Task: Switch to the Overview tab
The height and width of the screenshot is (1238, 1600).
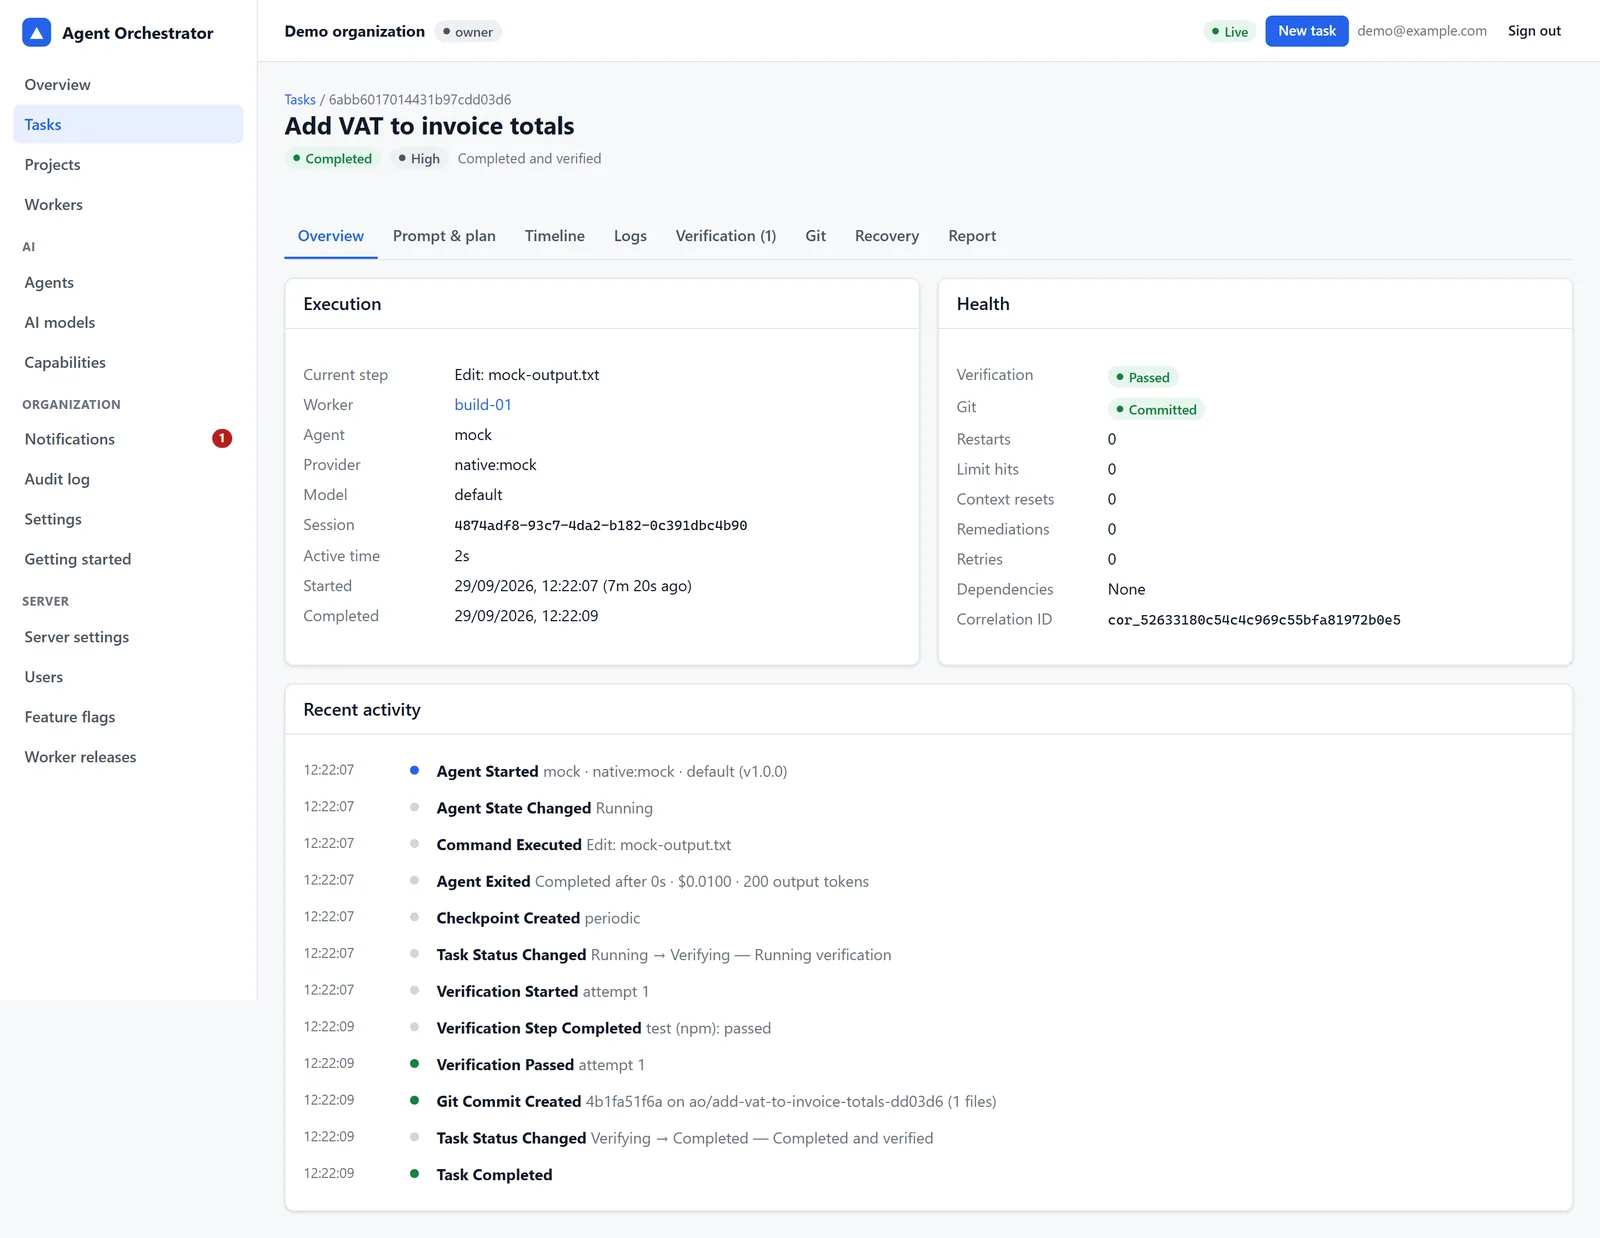Action: point(331,236)
